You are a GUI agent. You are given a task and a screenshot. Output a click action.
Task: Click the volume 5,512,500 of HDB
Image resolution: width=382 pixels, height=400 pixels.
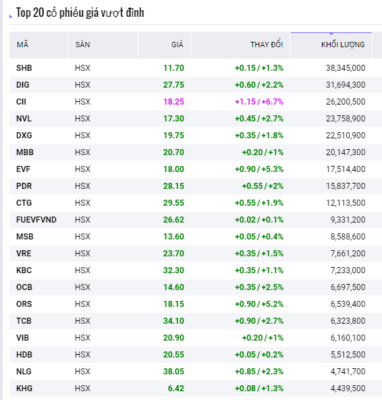click(348, 355)
